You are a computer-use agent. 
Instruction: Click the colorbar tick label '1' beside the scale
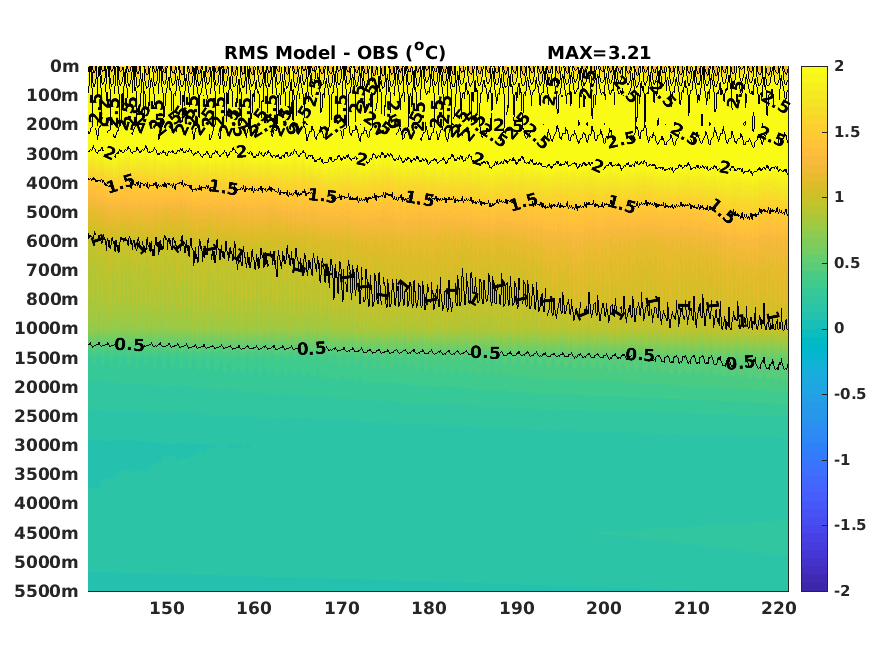(839, 197)
